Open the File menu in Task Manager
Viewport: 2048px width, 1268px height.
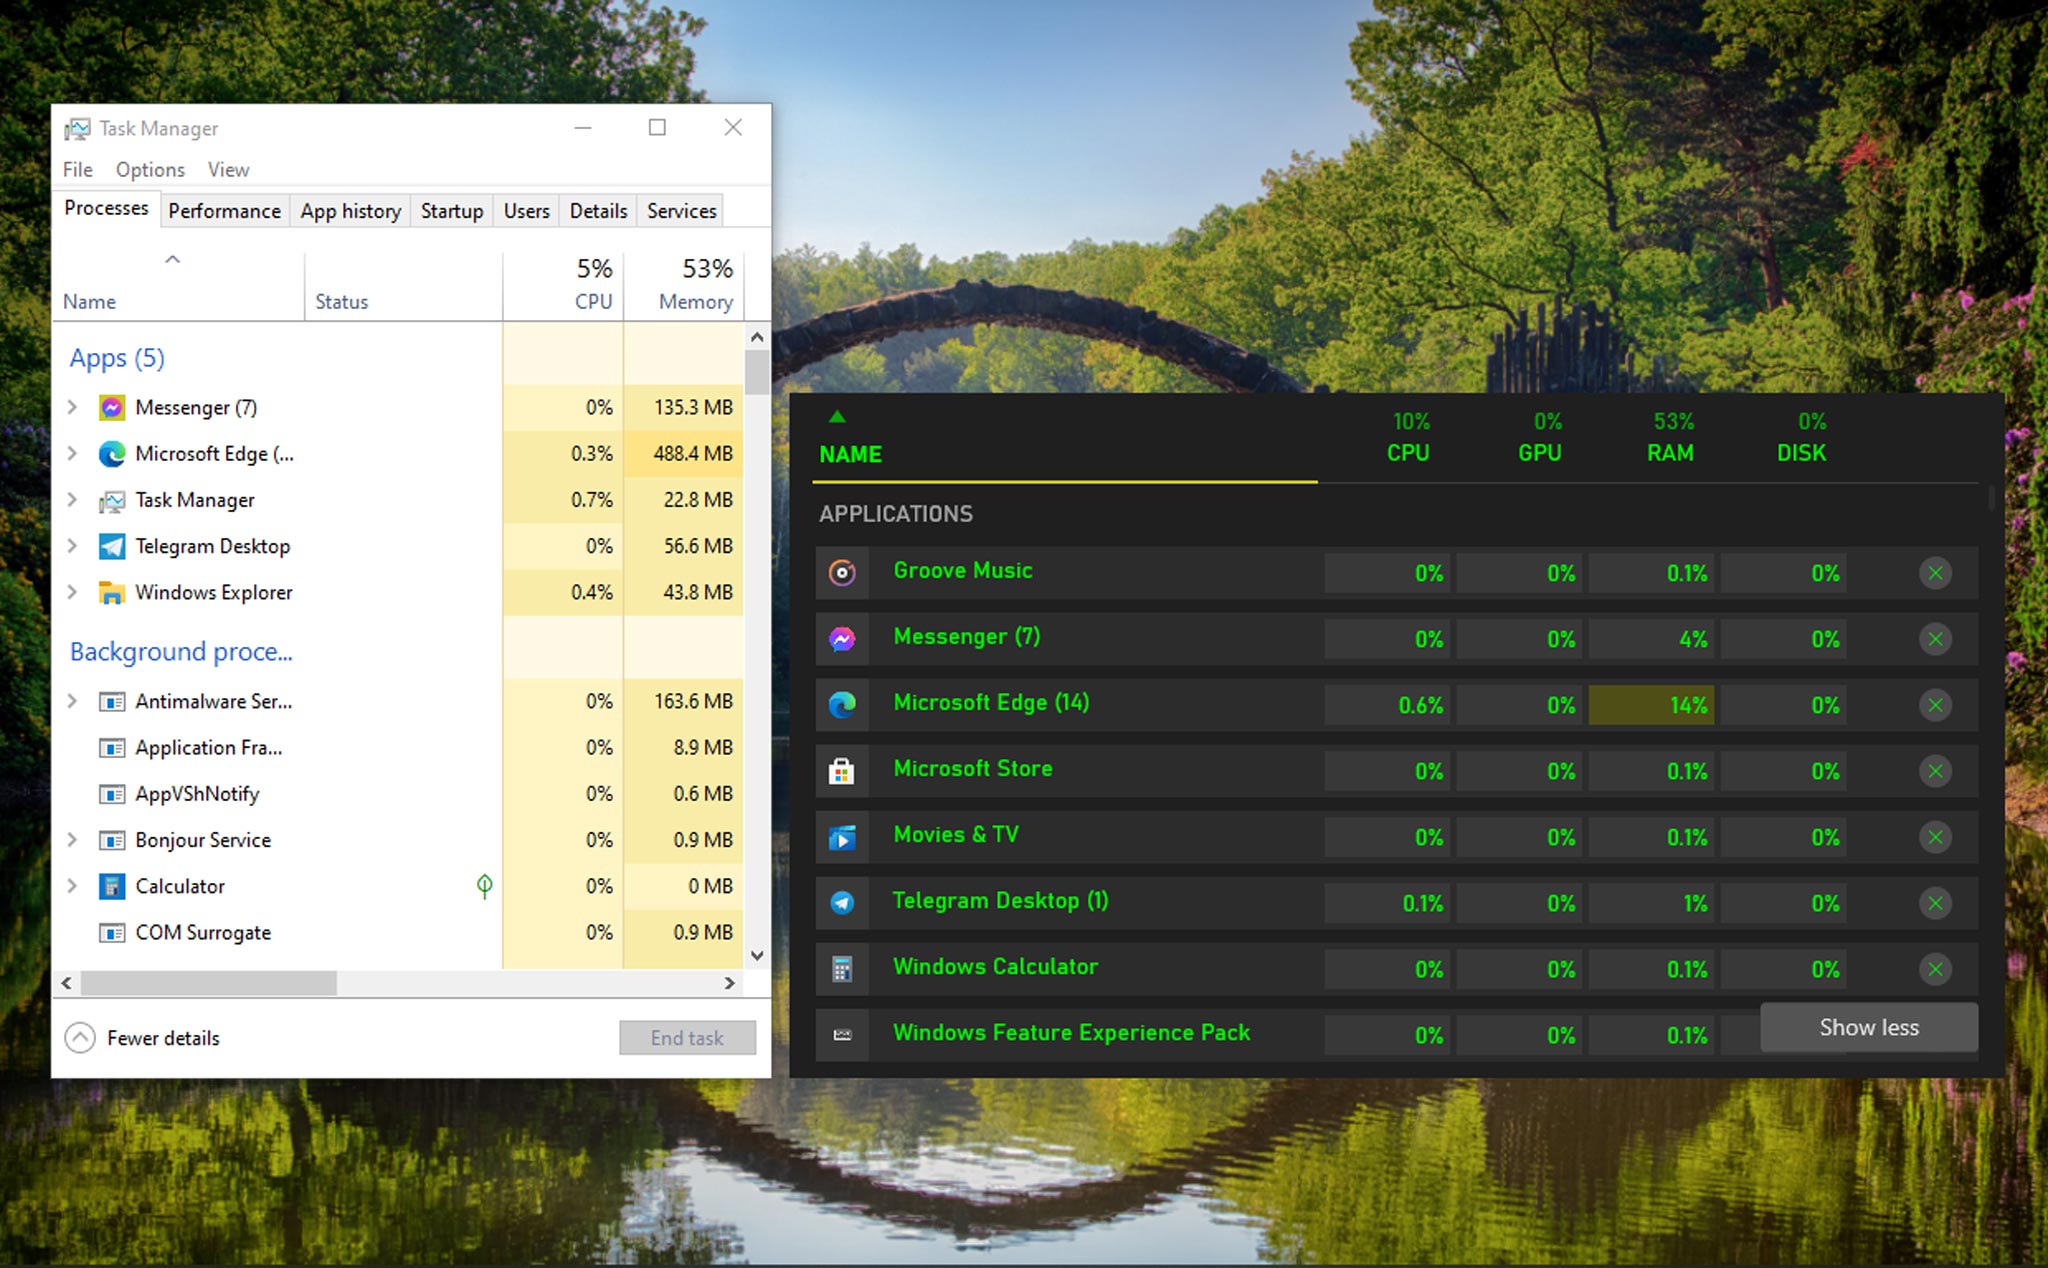click(77, 170)
